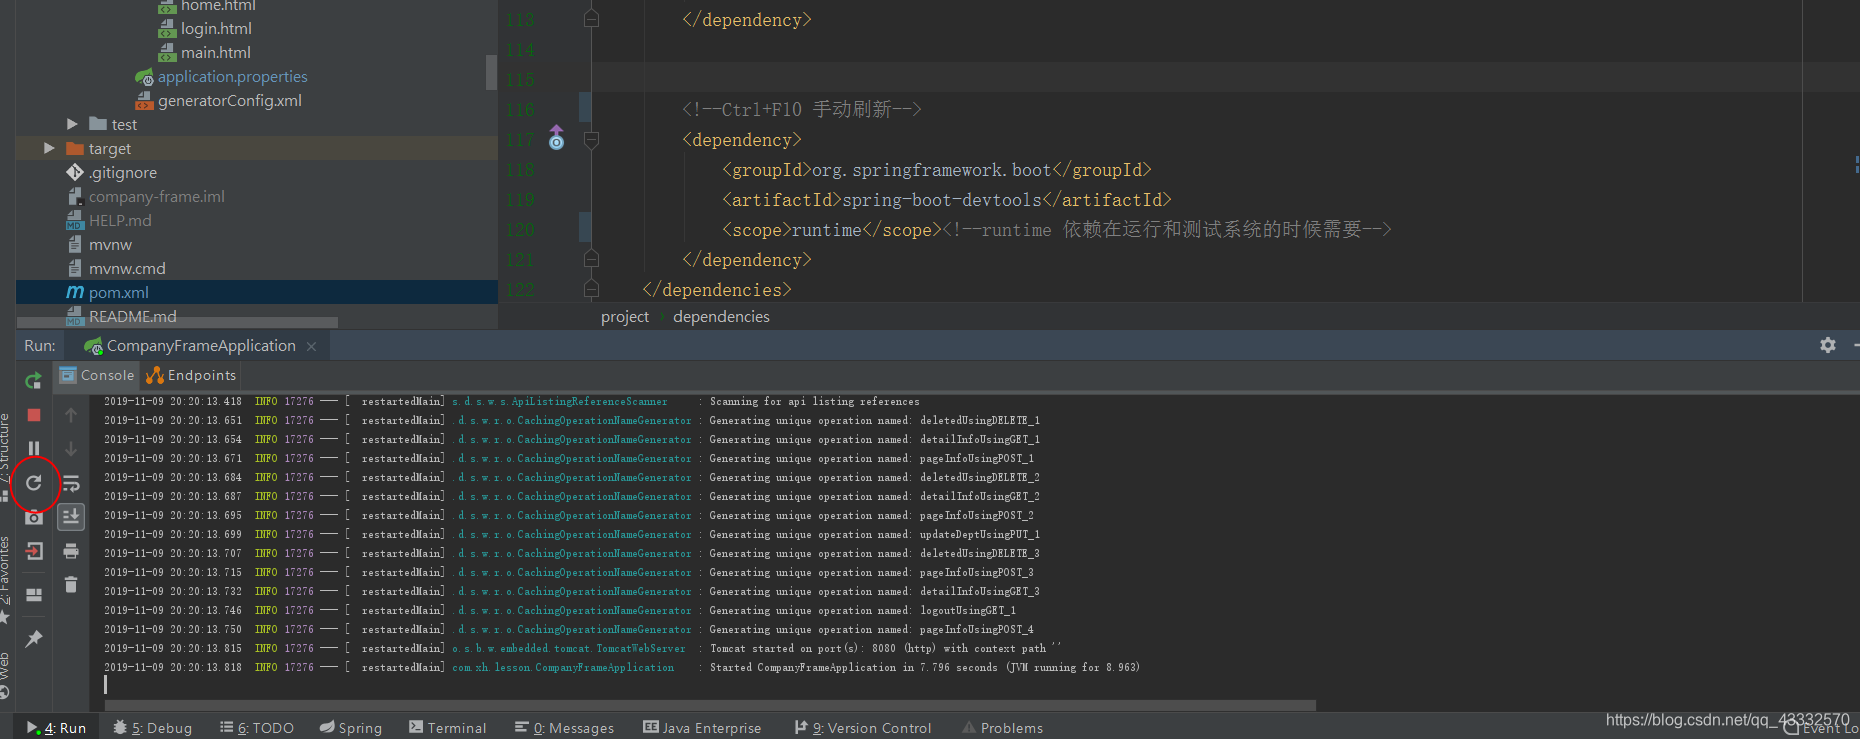Click the Update Running Application refresh icon
Screen dimensions: 1860x739
point(34,483)
